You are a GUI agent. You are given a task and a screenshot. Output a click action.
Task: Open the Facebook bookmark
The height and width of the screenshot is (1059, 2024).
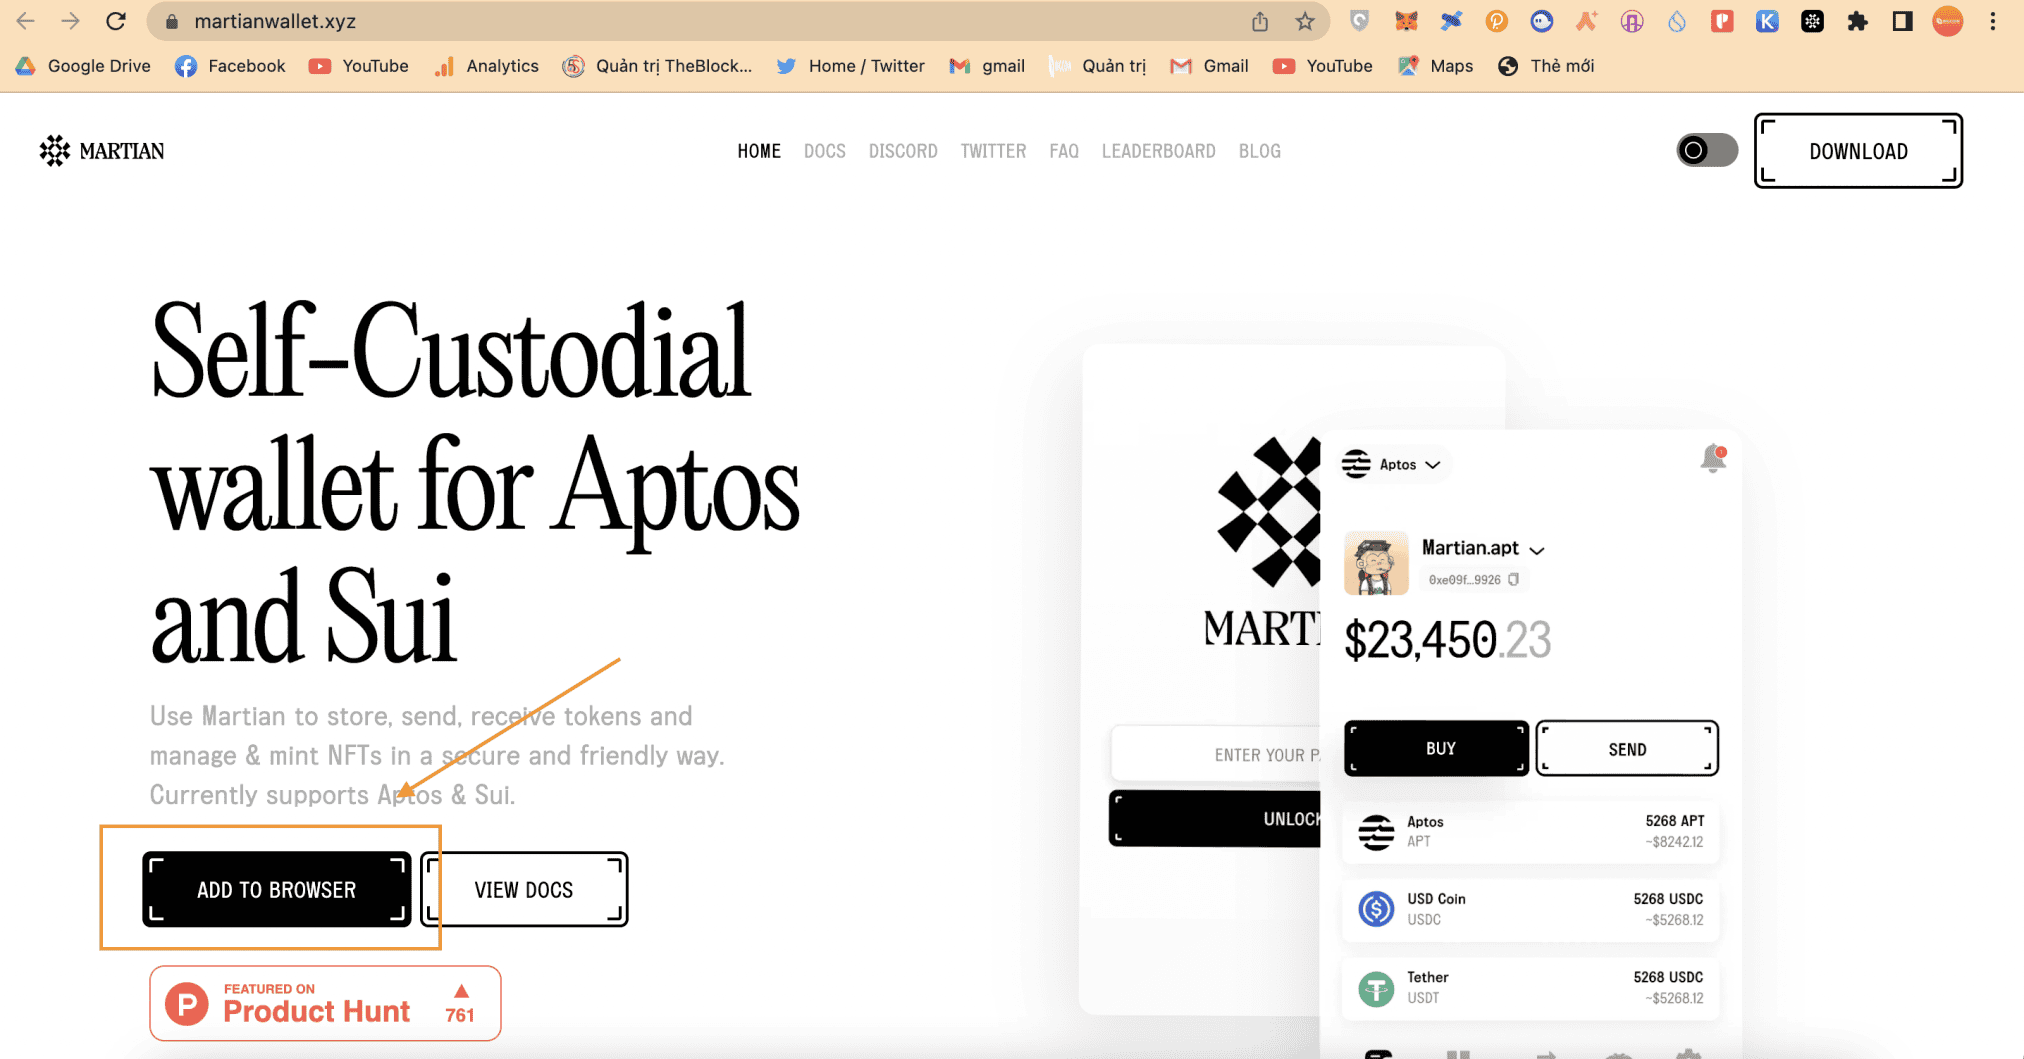[230, 66]
